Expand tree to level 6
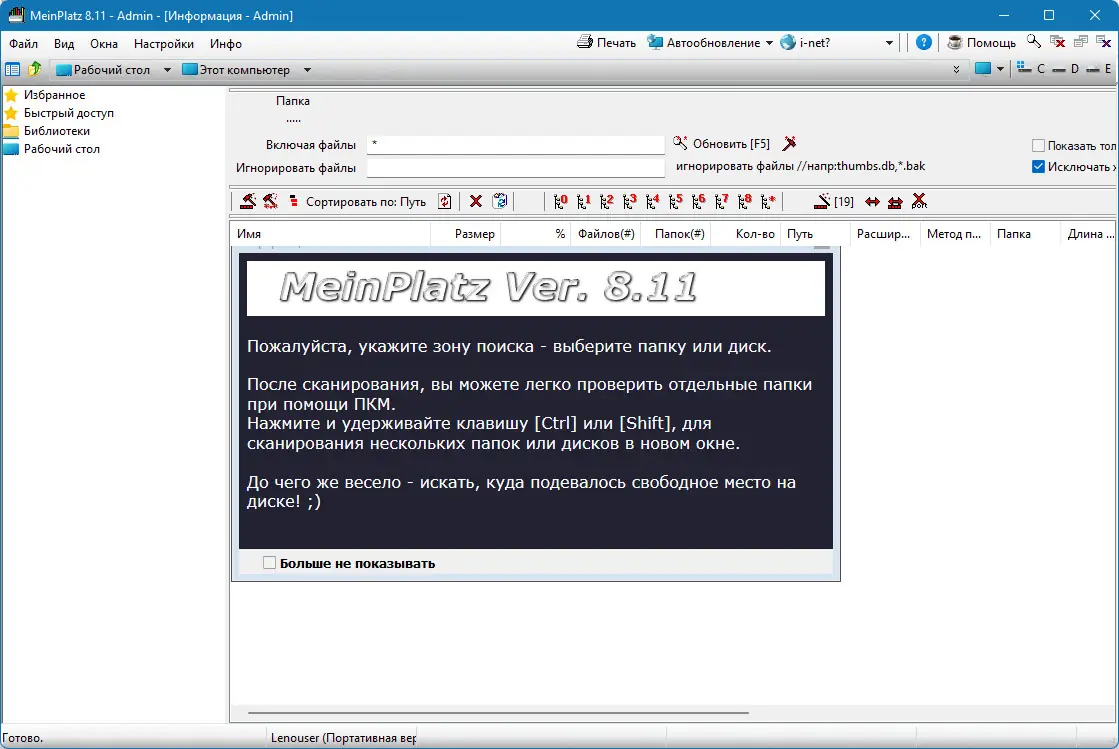Viewport: 1119px width, 749px height. pyautogui.click(x=699, y=202)
